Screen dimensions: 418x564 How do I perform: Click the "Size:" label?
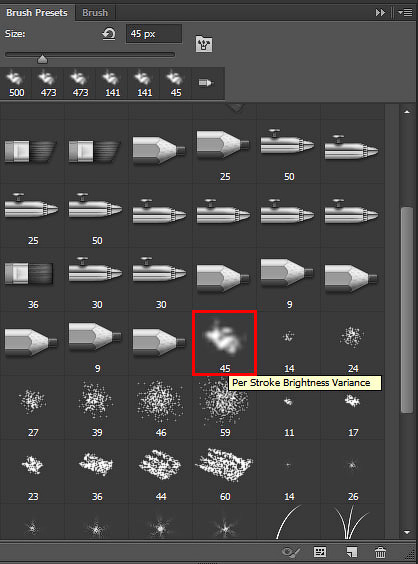tap(15, 34)
